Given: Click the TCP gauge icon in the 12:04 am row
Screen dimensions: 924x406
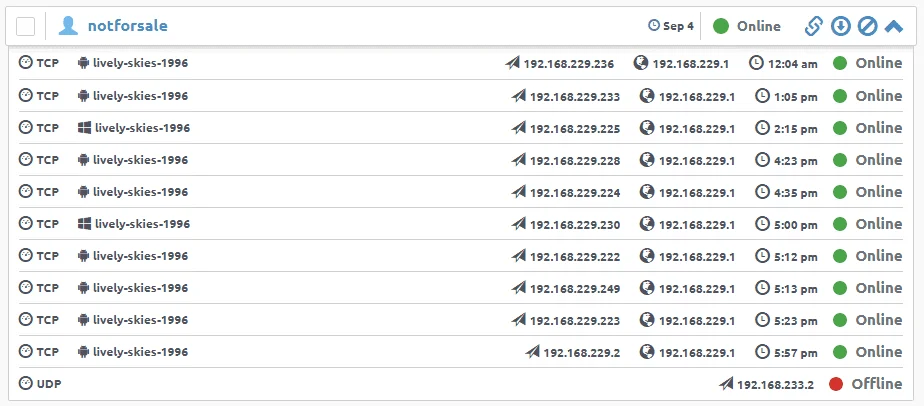Looking at the screenshot, I should (x=25, y=63).
